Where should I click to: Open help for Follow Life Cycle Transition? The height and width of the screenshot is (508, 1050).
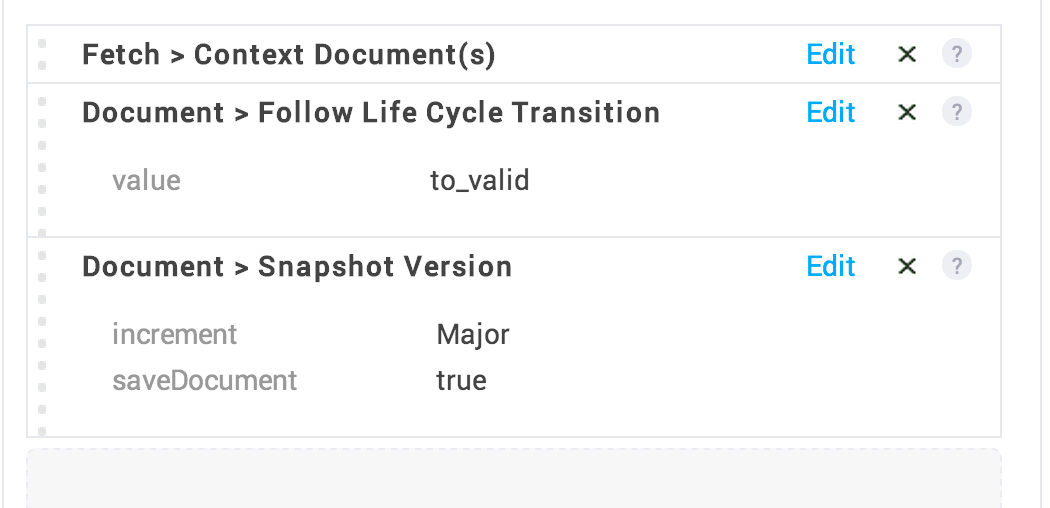tap(957, 111)
